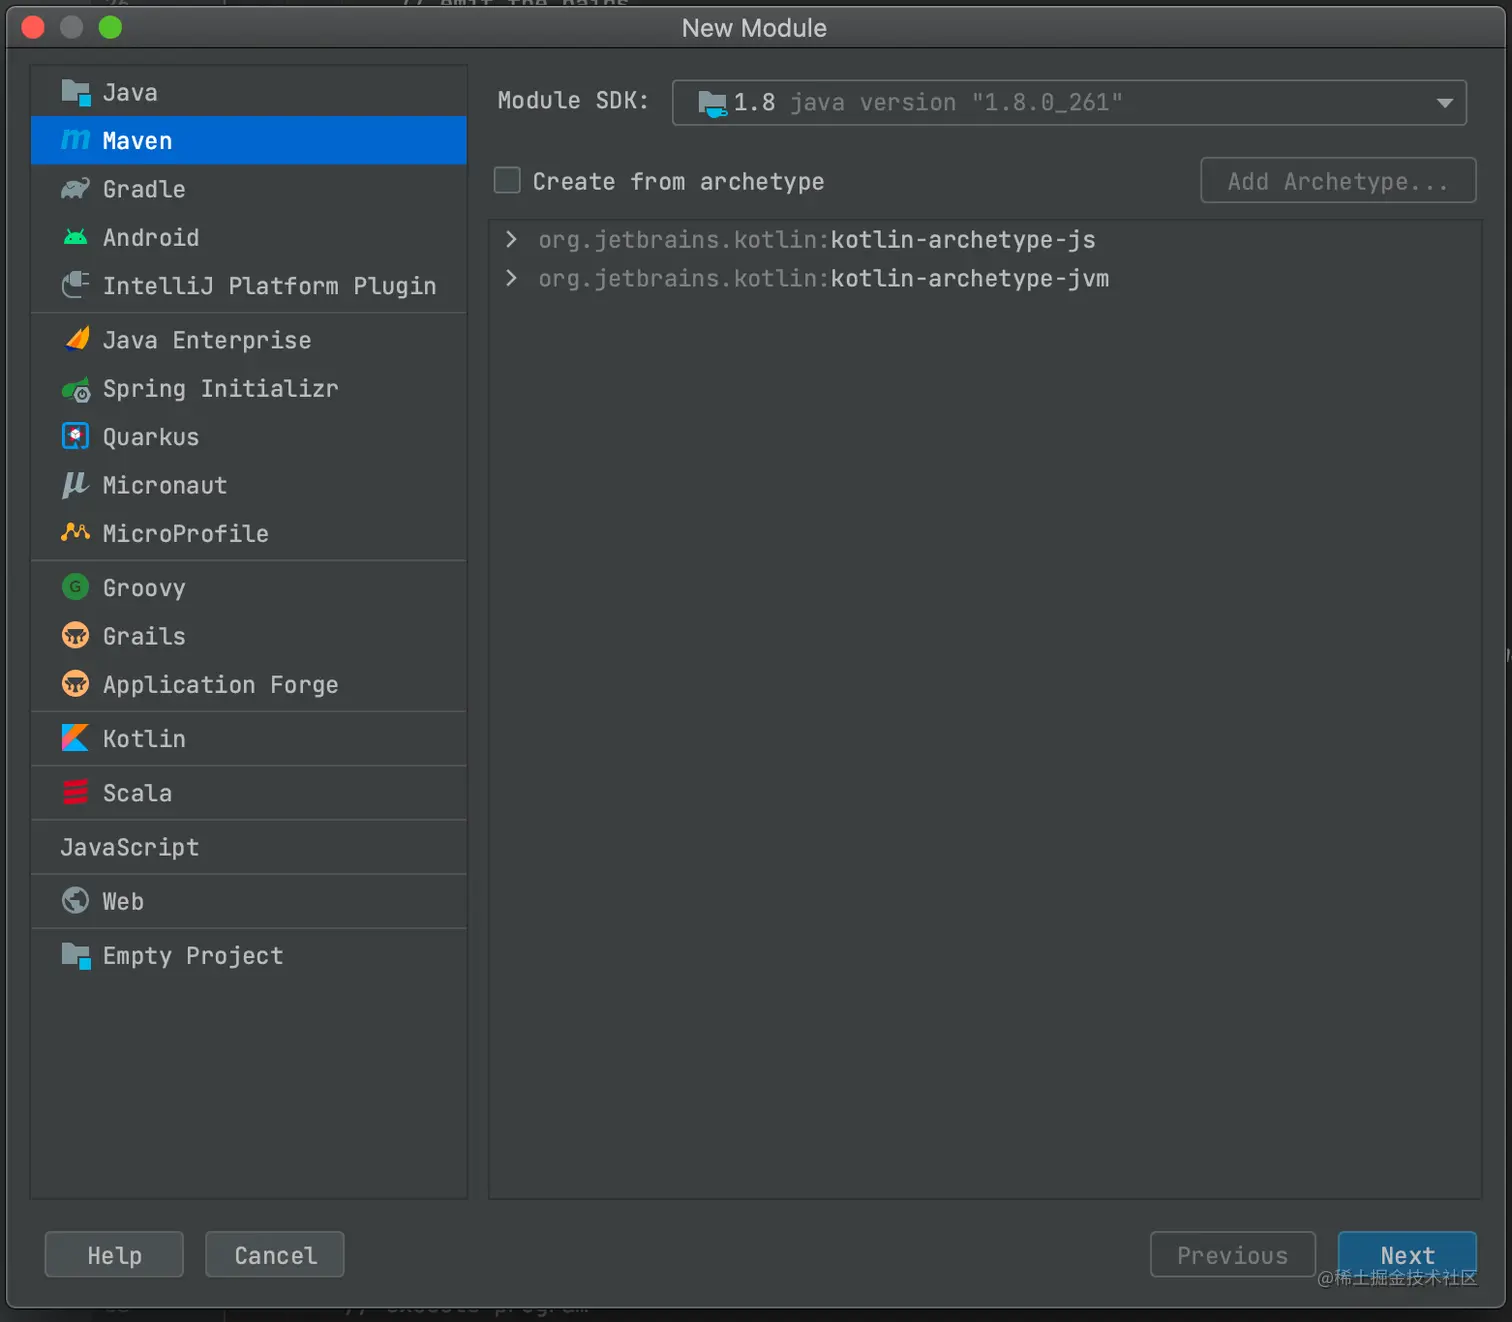
Task: Click the Grails label text
Action: point(144,636)
